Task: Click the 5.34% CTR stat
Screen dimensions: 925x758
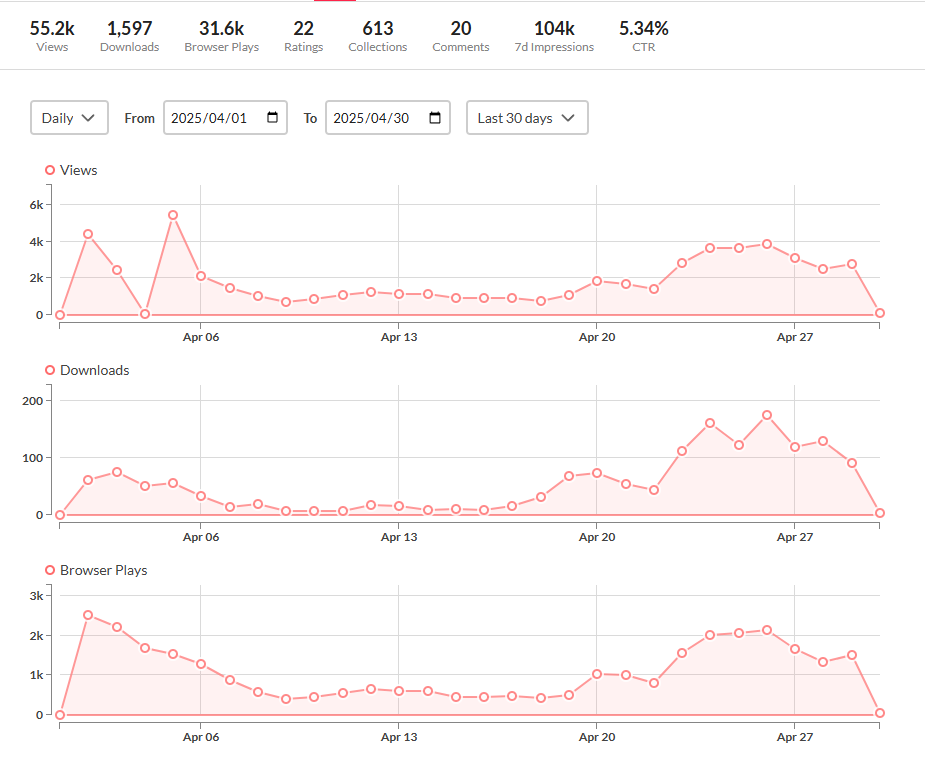Action: [643, 35]
